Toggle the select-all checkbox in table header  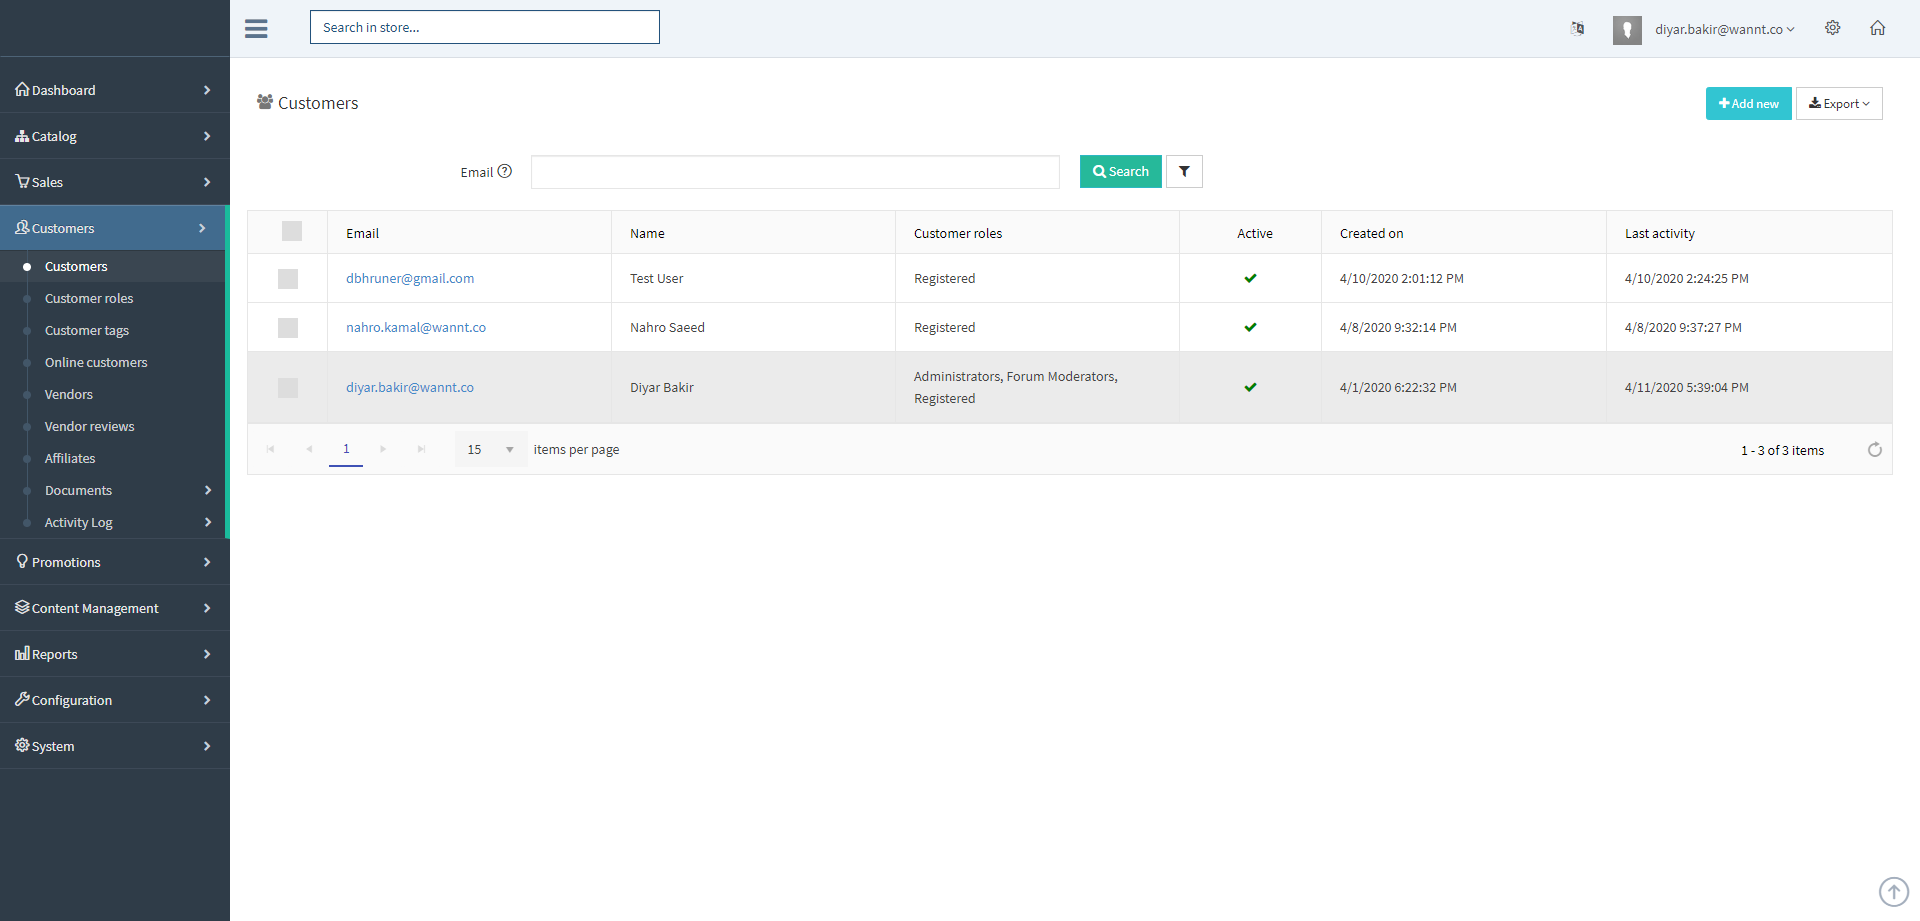coord(291,232)
